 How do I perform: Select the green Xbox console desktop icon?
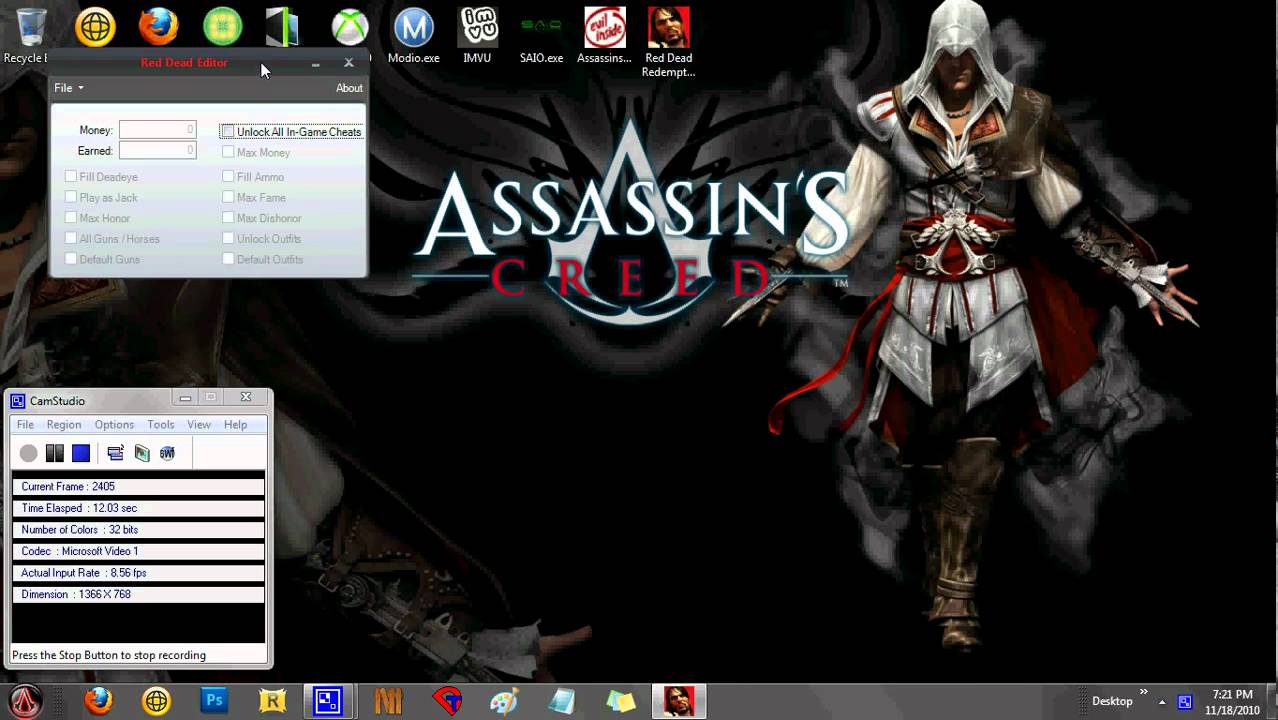click(283, 28)
